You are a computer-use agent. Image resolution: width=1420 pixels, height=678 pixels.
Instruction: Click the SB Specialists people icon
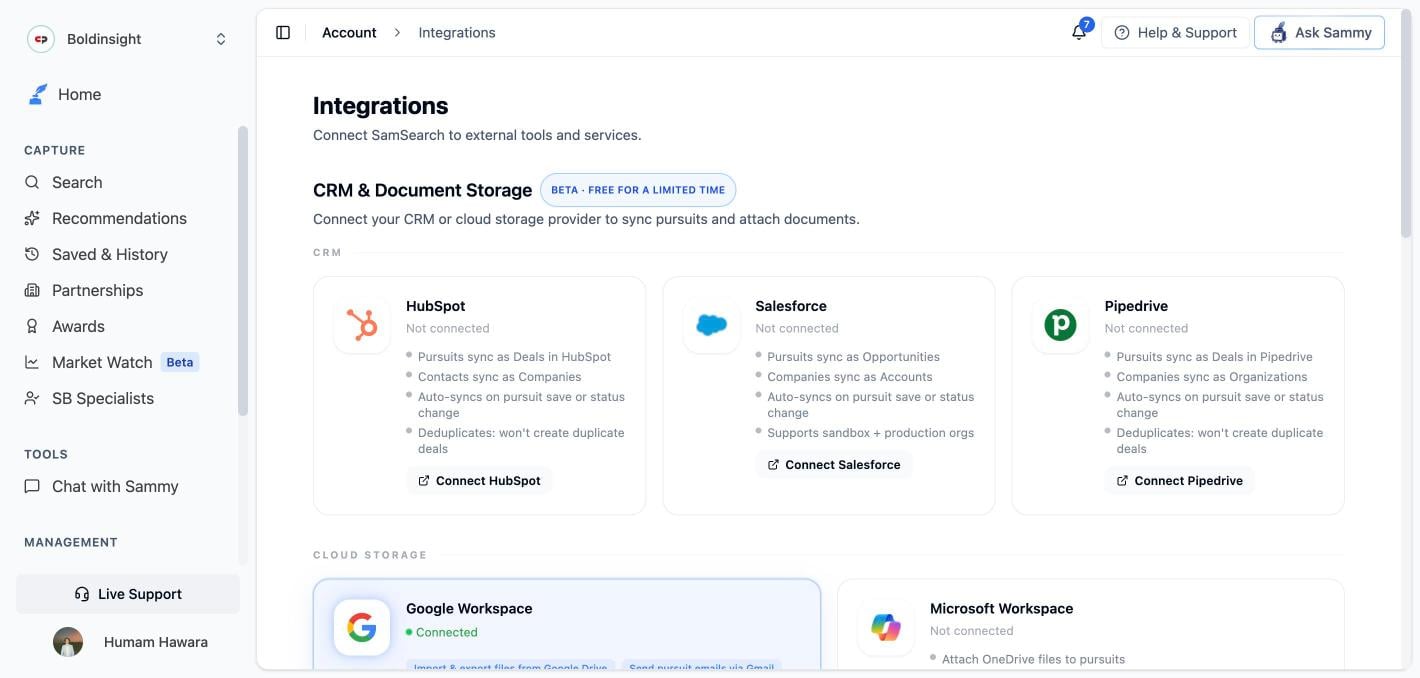click(x=32, y=398)
